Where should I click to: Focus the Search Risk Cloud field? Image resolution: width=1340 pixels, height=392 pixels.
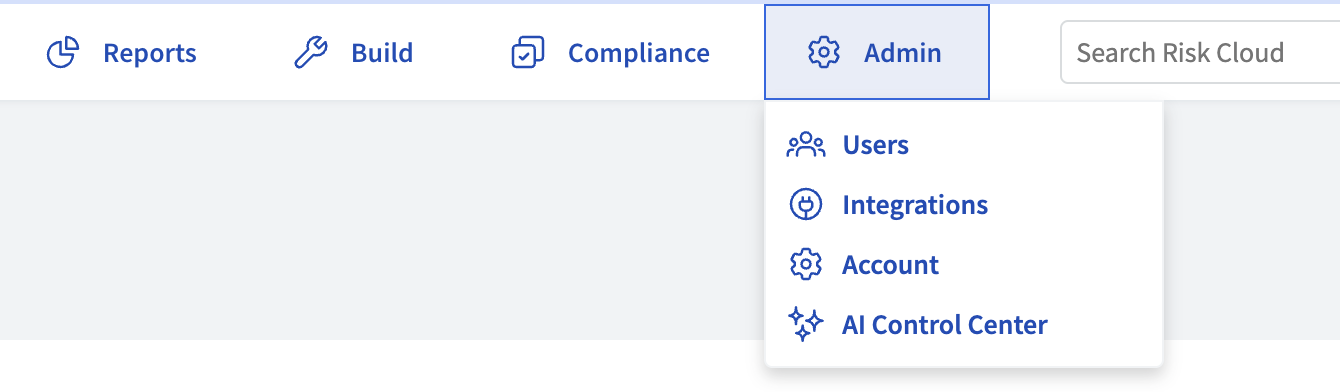click(1200, 53)
